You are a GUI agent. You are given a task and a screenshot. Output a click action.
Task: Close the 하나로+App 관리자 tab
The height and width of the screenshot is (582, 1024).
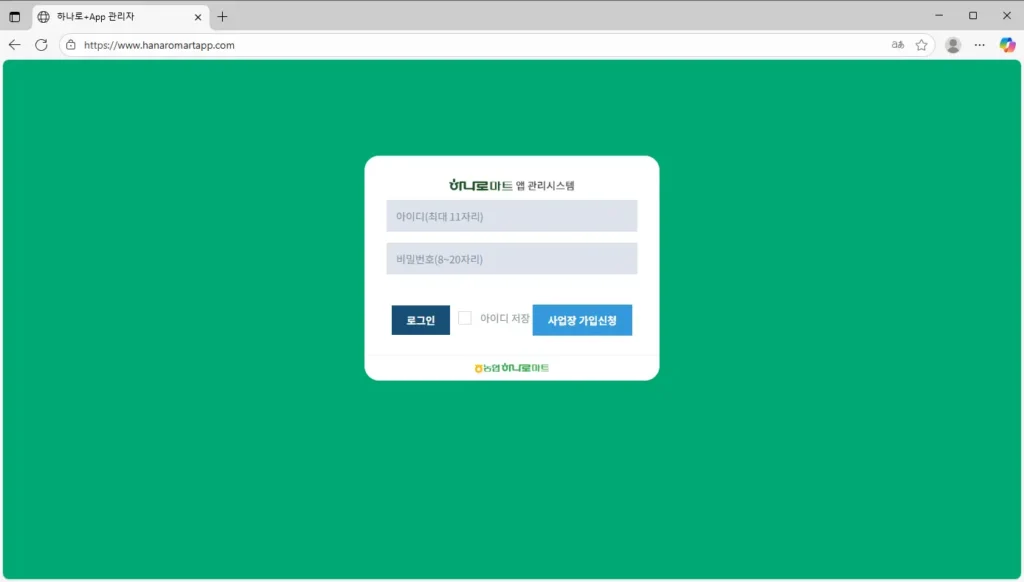coord(198,17)
